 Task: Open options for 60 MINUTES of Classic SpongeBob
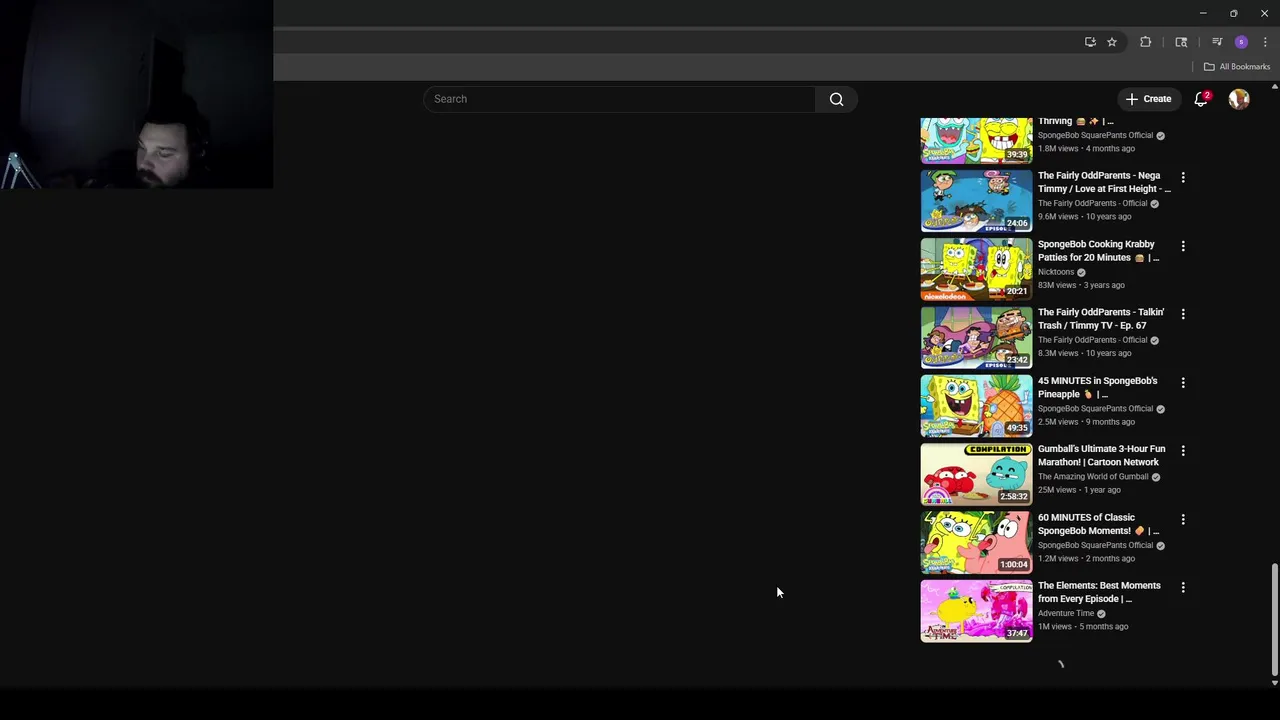coord(1183,519)
